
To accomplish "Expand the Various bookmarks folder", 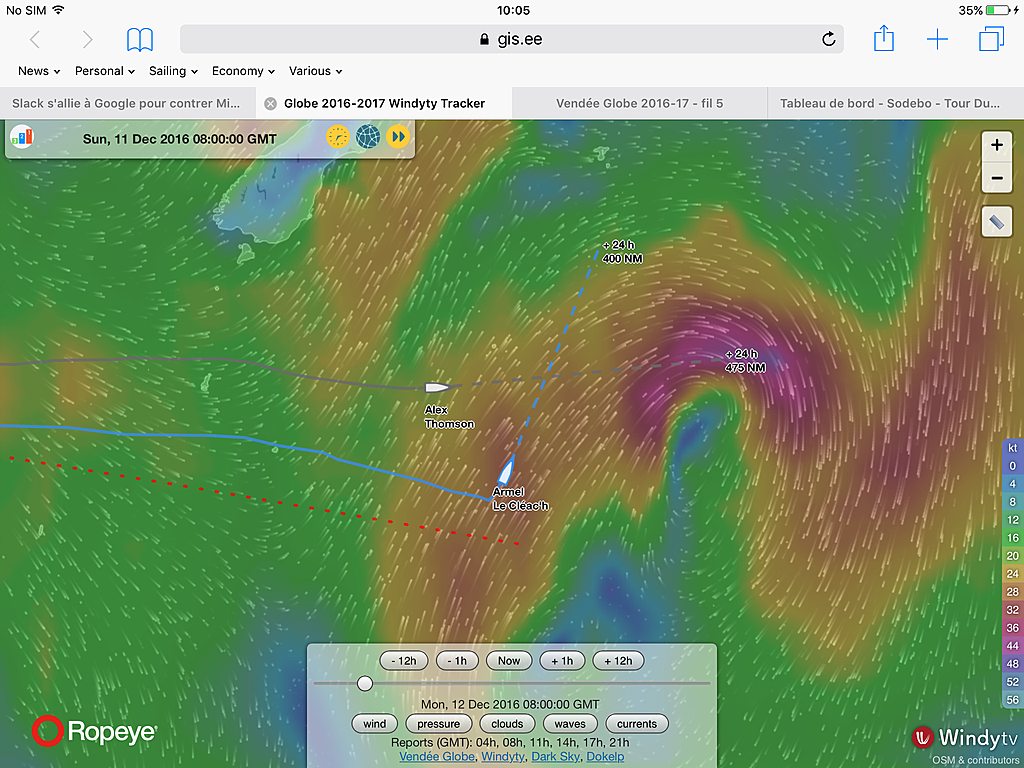I will [x=315, y=71].
